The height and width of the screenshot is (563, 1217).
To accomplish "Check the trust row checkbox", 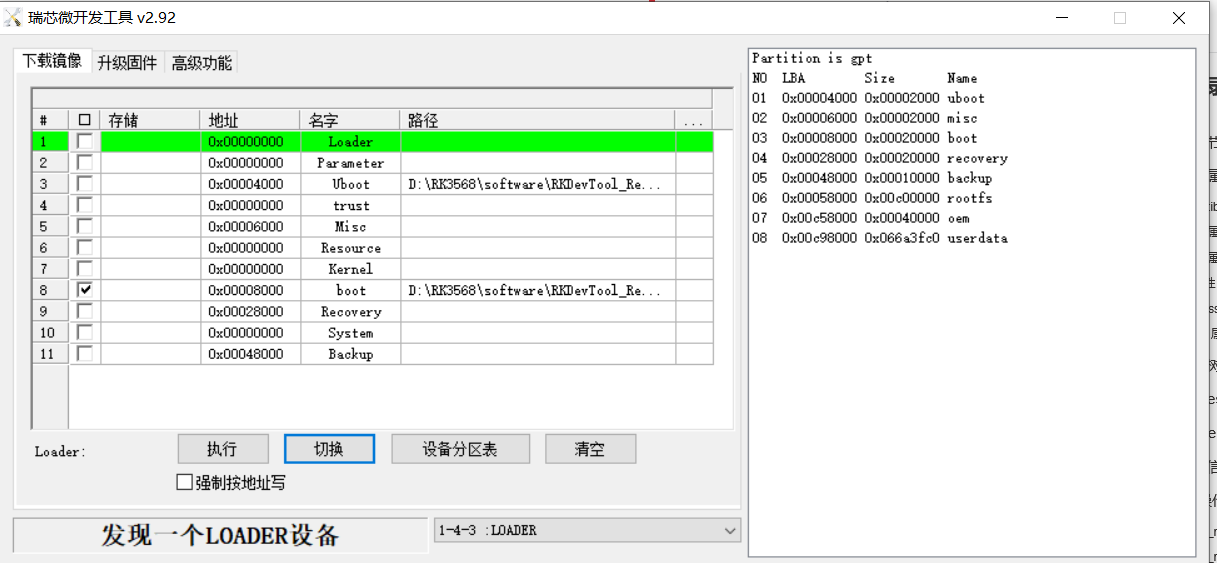I will [x=85, y=205].
